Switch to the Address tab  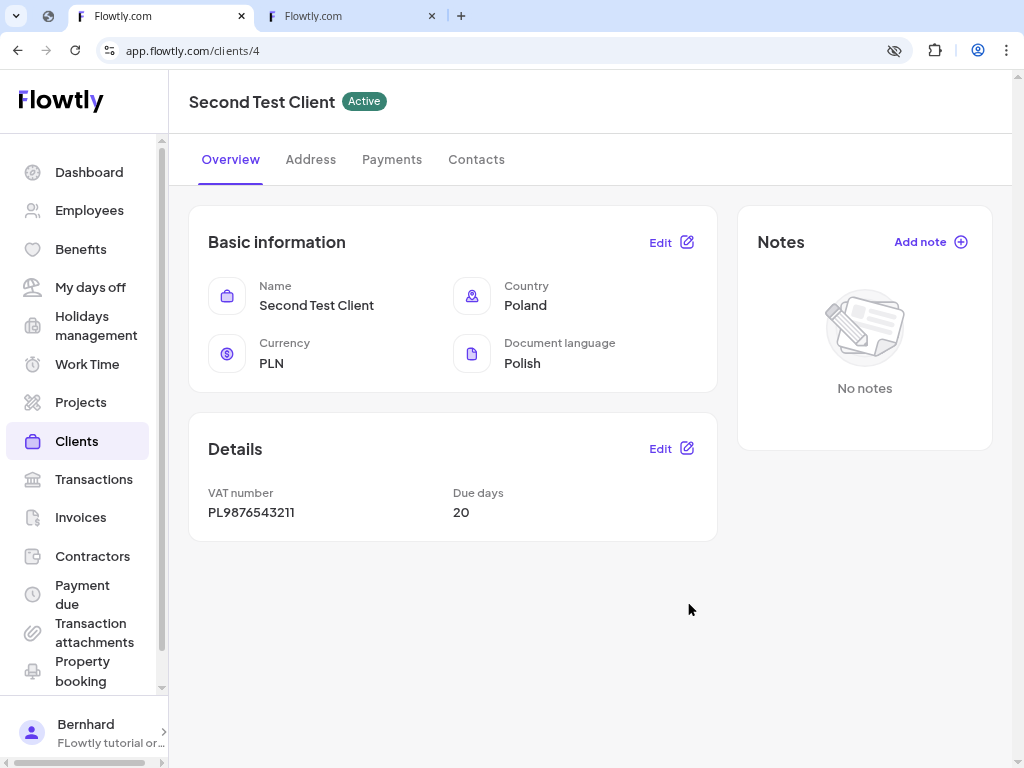click(x=310, y=160)
